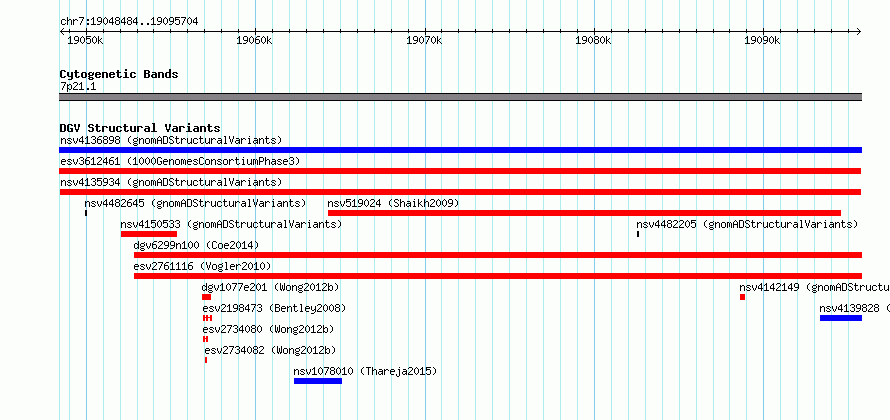Screen dimensions: 890x420
Task: Click the nsv4135934 variant label
Action: point(171,182)
